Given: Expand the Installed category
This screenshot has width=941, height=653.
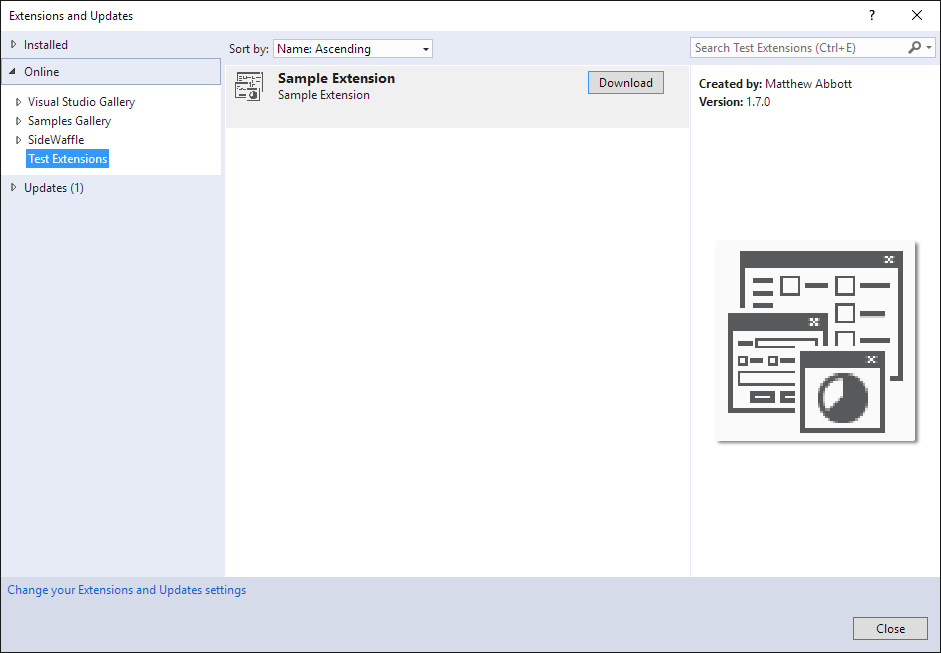Looking at the screenshot, I should click(x=14, y=45).
